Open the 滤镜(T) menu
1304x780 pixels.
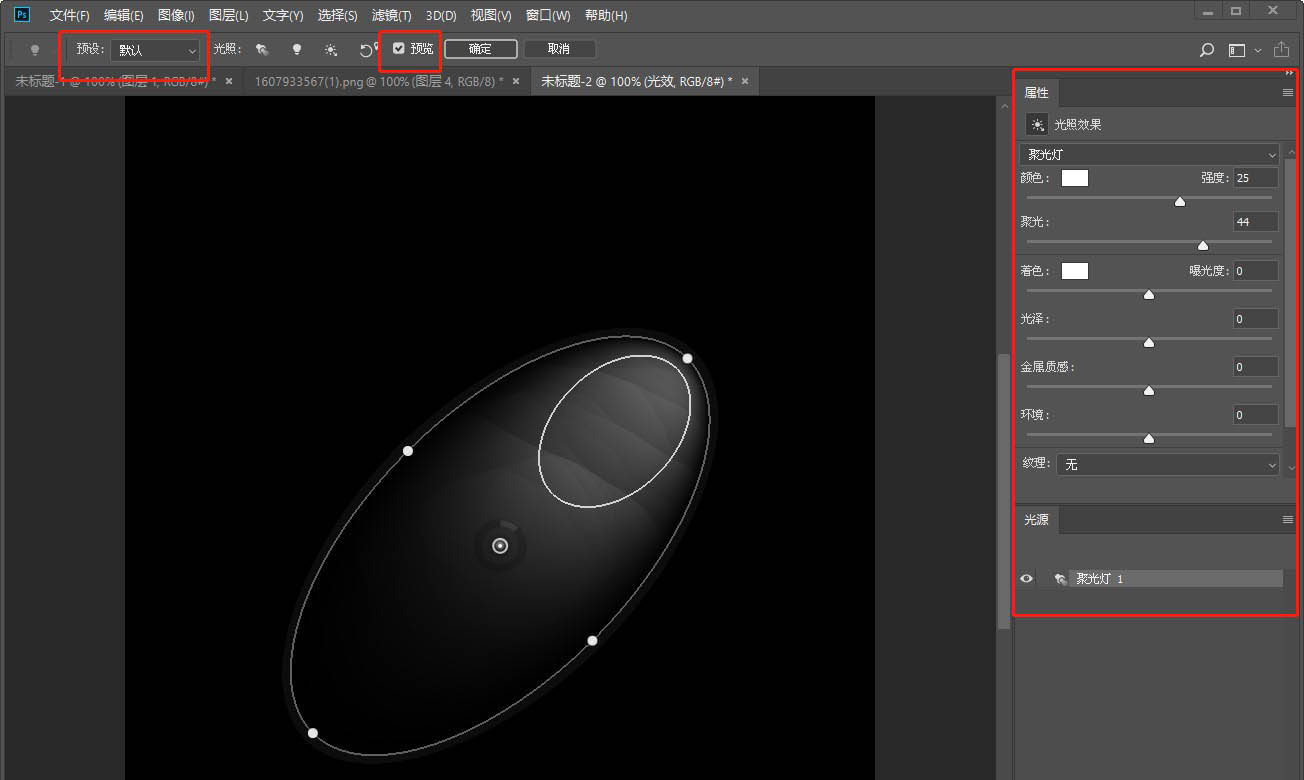(x=391, y=16)
